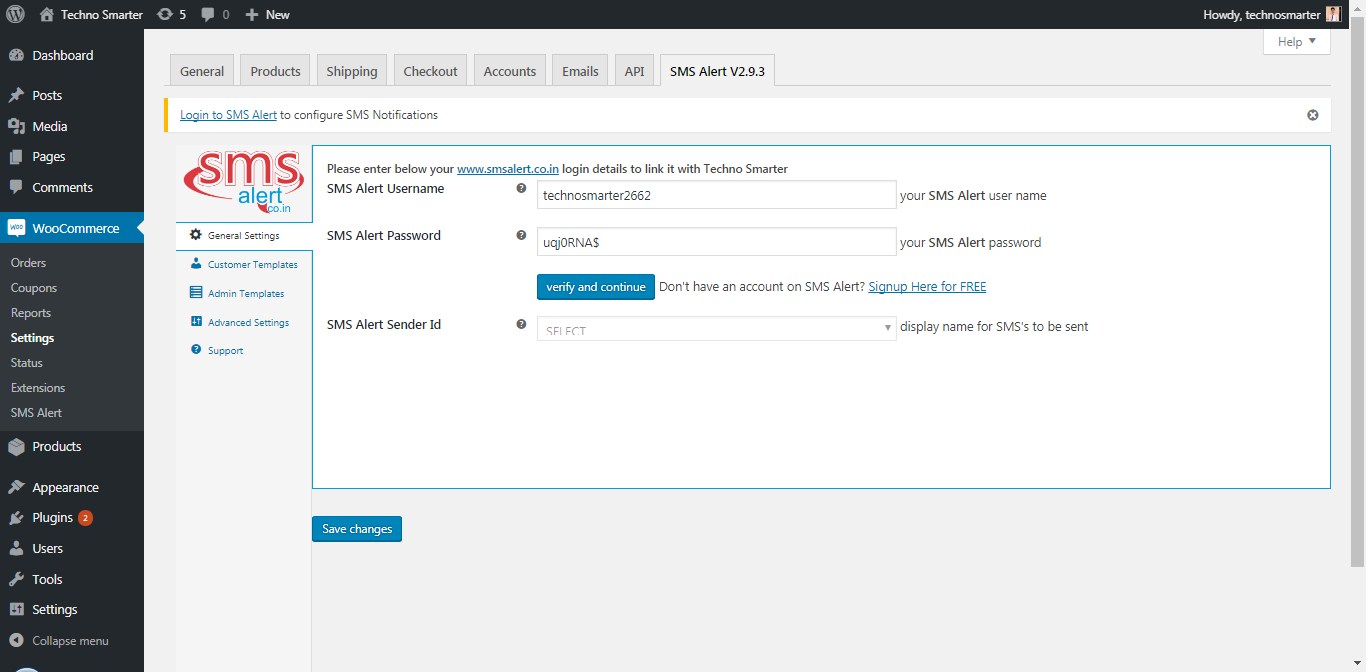Open the Signup Here for FREE link
1366x672 pixels.
pos(926,286)
